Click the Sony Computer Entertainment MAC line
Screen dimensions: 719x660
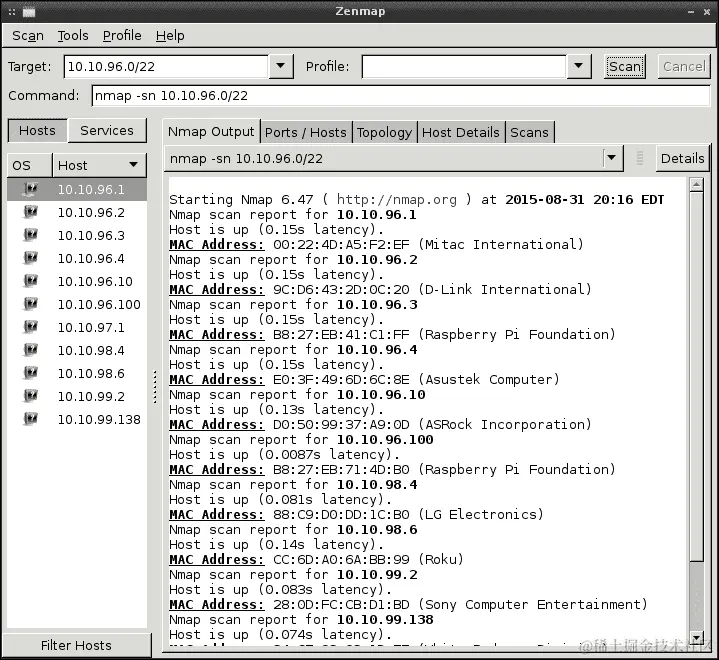tap(408, 604)
